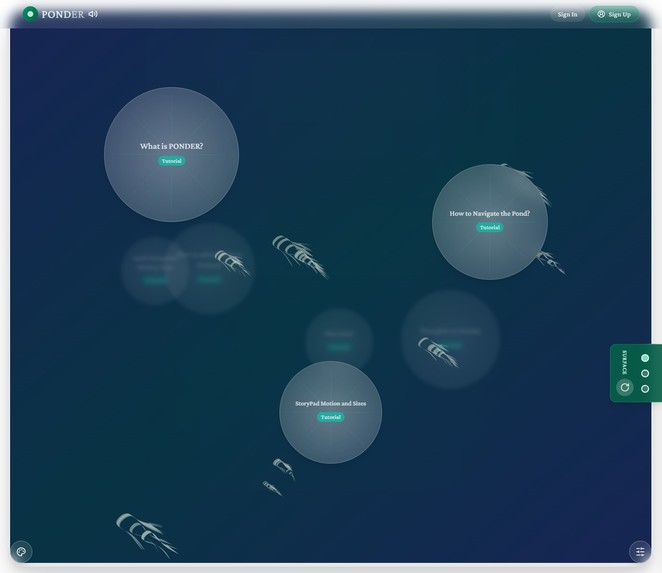
Task: Click Tutorial tag under 'How to Navigate the Pond?'
Action: (490, 227)
